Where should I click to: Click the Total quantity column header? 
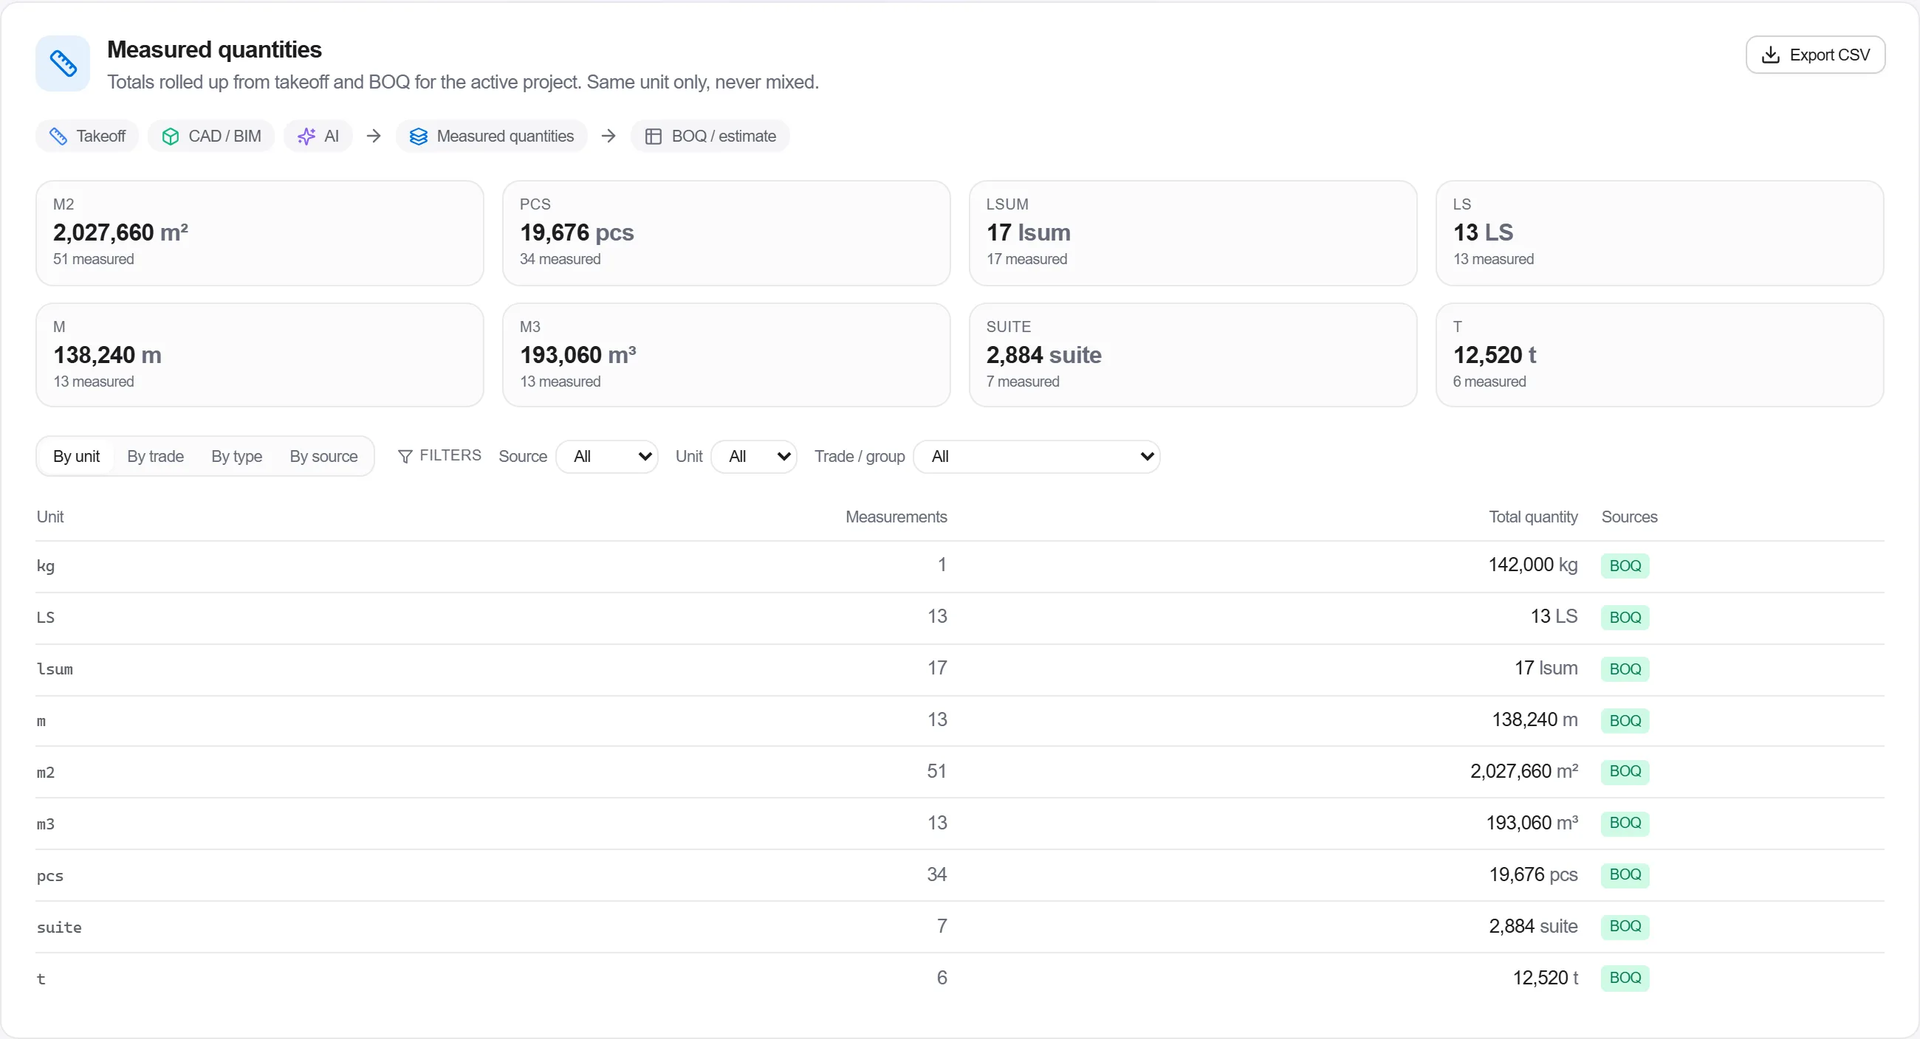1533,517
